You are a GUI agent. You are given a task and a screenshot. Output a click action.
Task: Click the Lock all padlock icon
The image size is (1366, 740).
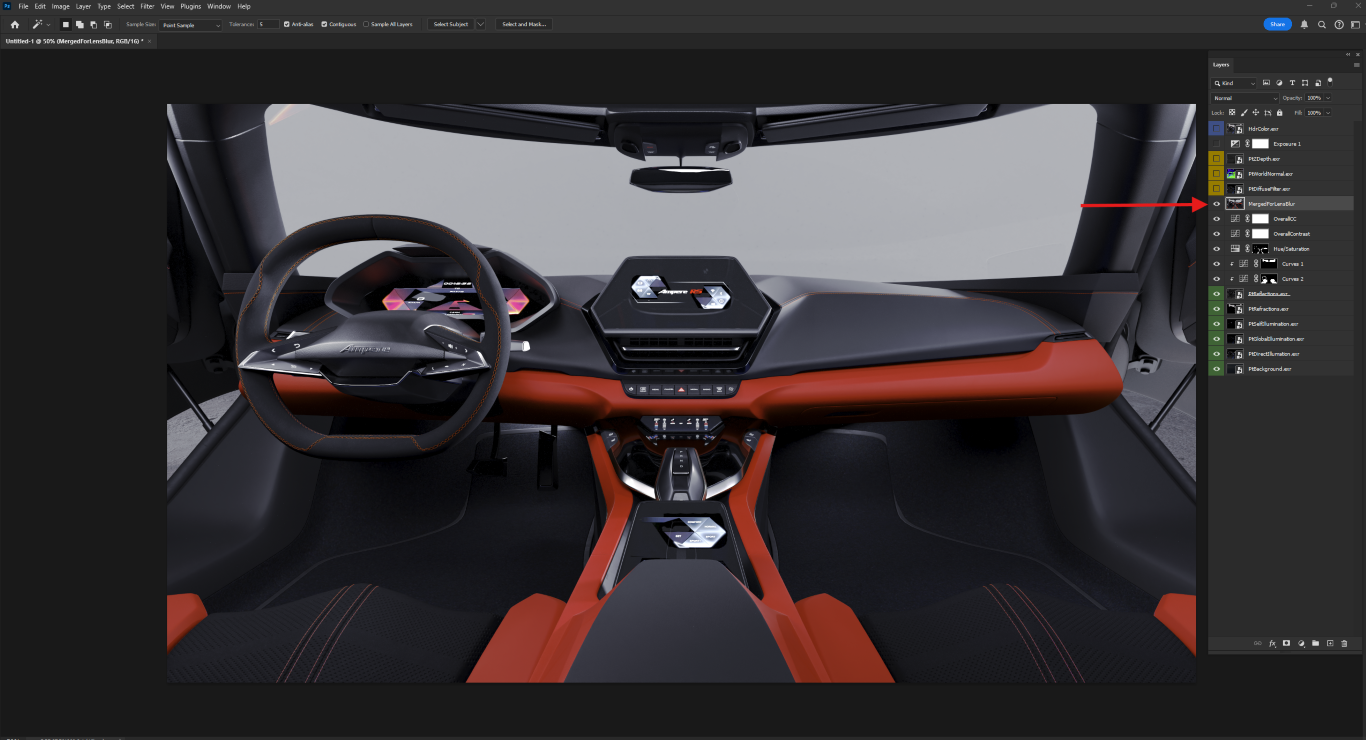pos(1279,113)
